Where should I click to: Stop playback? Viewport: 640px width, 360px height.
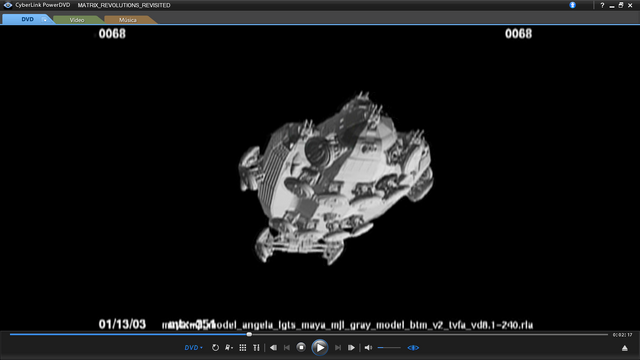pyautogui.click(x=301, y=348)
